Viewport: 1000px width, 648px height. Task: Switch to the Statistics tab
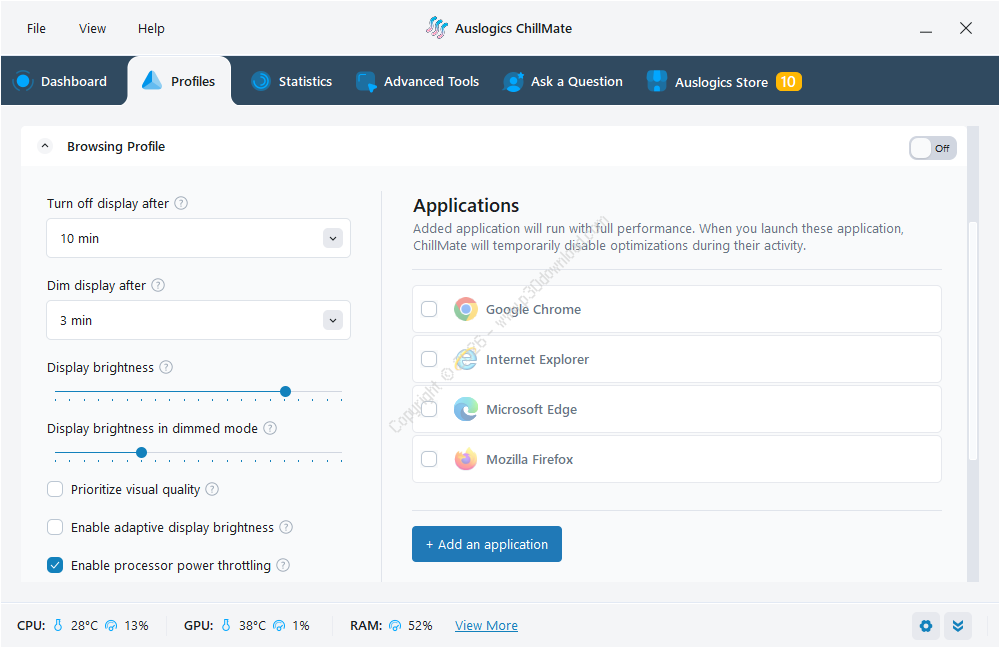(x=291, y=81)
